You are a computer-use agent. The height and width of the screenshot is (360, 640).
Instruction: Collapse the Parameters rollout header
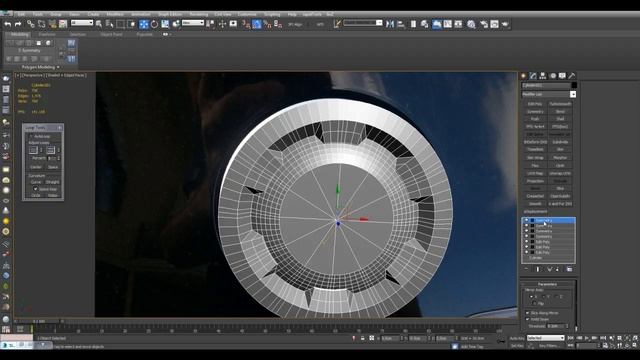click(x=547, y=284)
